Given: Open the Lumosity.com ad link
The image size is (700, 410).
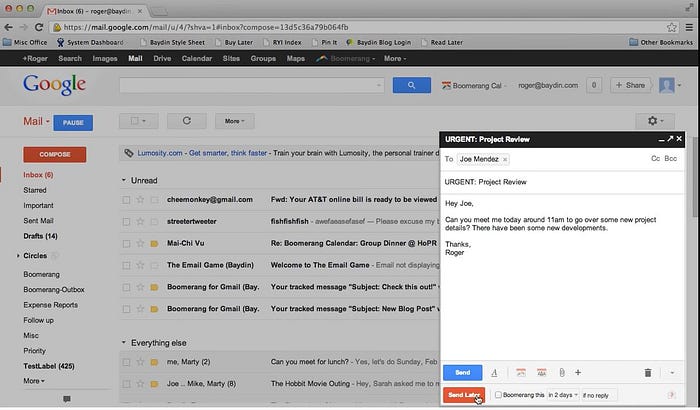Looking at the screenshot, I should [160, 153].
